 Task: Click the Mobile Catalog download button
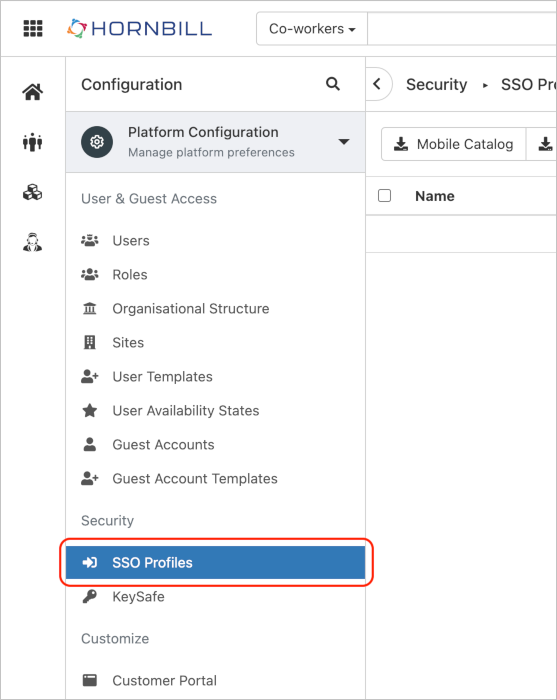453,144
